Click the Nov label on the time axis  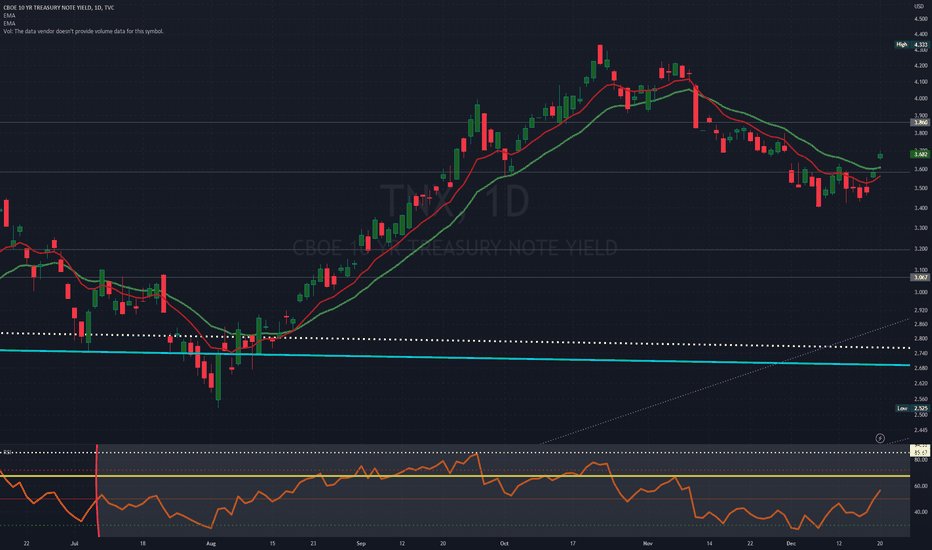coord(648,543)
